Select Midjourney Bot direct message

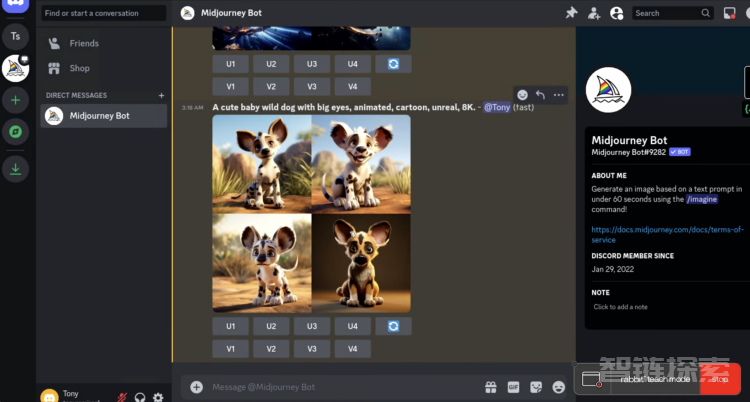104,116
